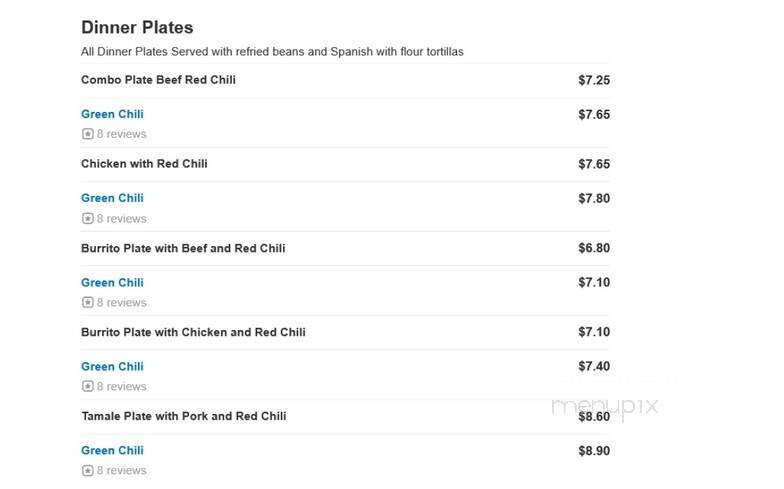Click the review star icon under Combo Plate Green Chili

pos(88,134)
